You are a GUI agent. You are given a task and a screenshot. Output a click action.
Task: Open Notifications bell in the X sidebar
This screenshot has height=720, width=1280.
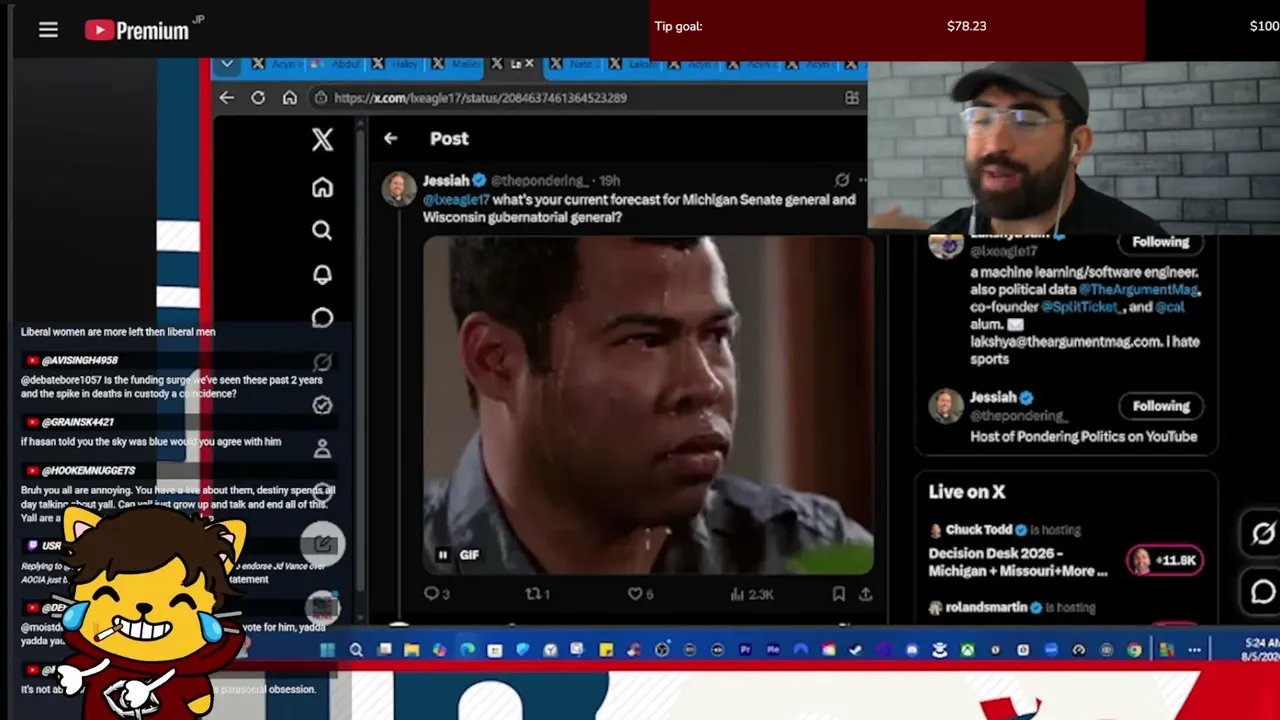click(x=322, y=275)
